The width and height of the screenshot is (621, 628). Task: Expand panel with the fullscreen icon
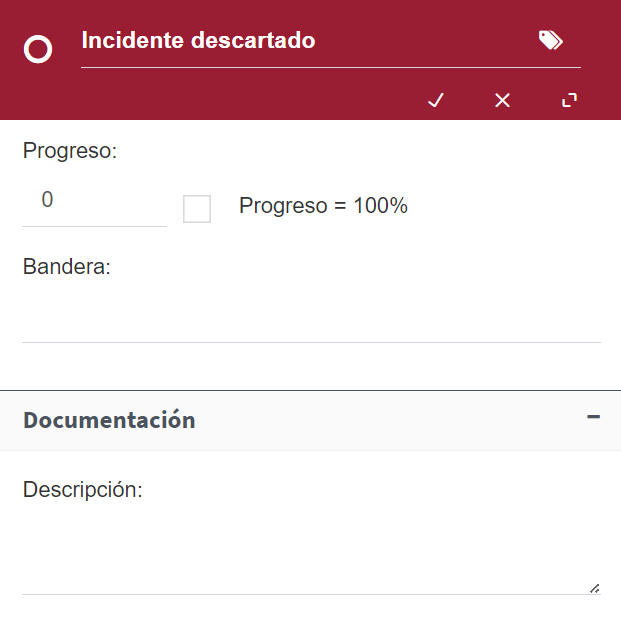click(569, 100)
